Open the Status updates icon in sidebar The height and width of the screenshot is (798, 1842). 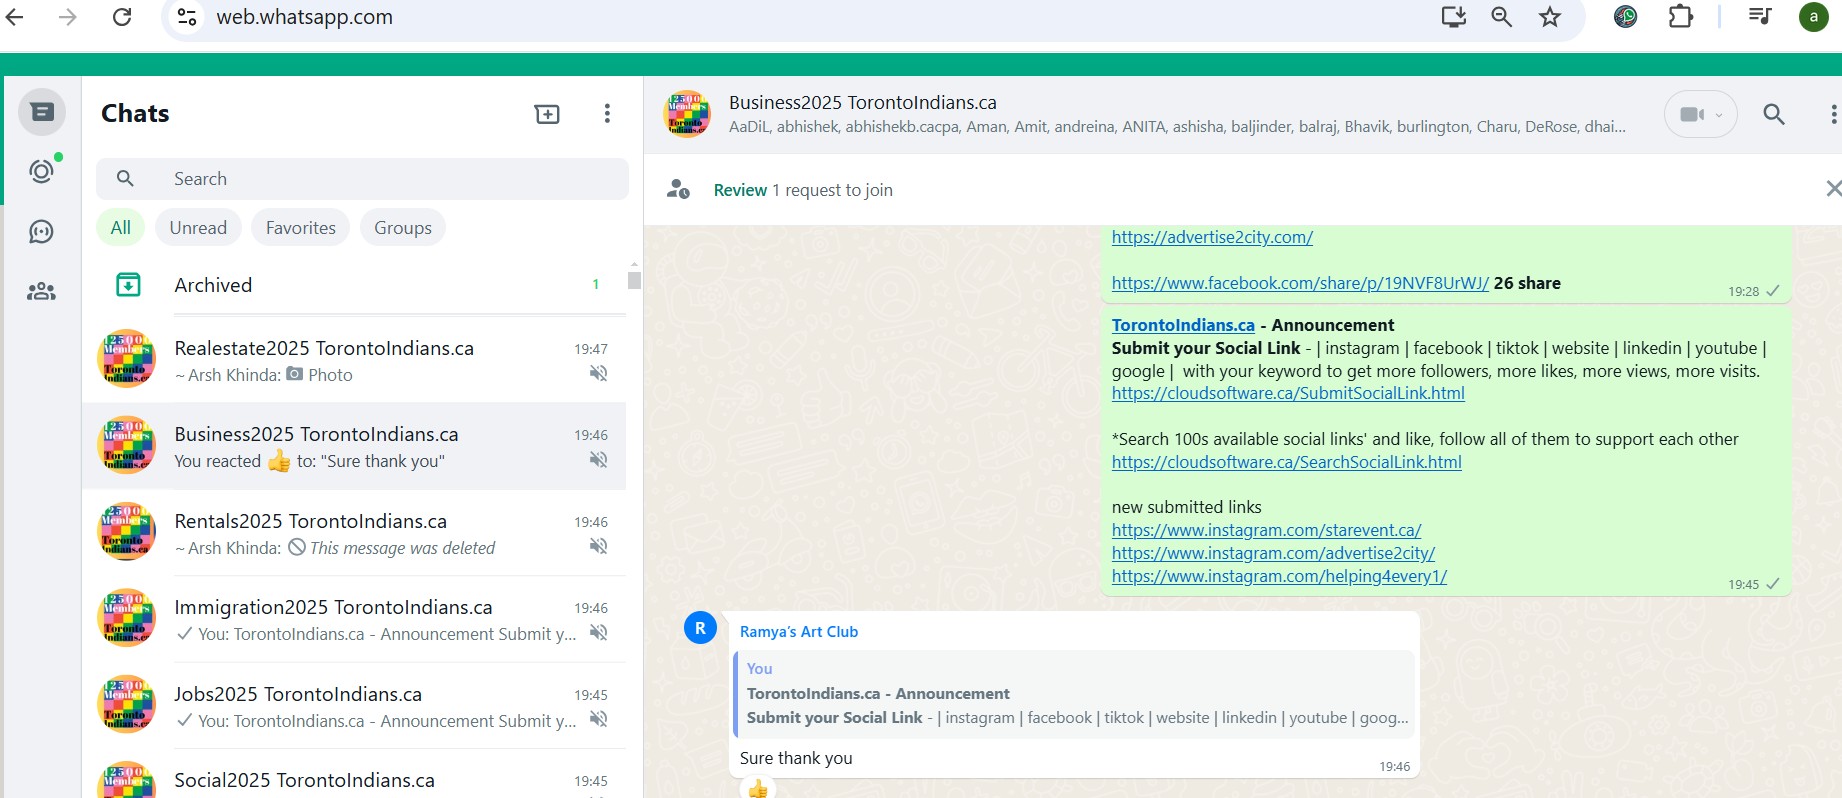[42, 172]
